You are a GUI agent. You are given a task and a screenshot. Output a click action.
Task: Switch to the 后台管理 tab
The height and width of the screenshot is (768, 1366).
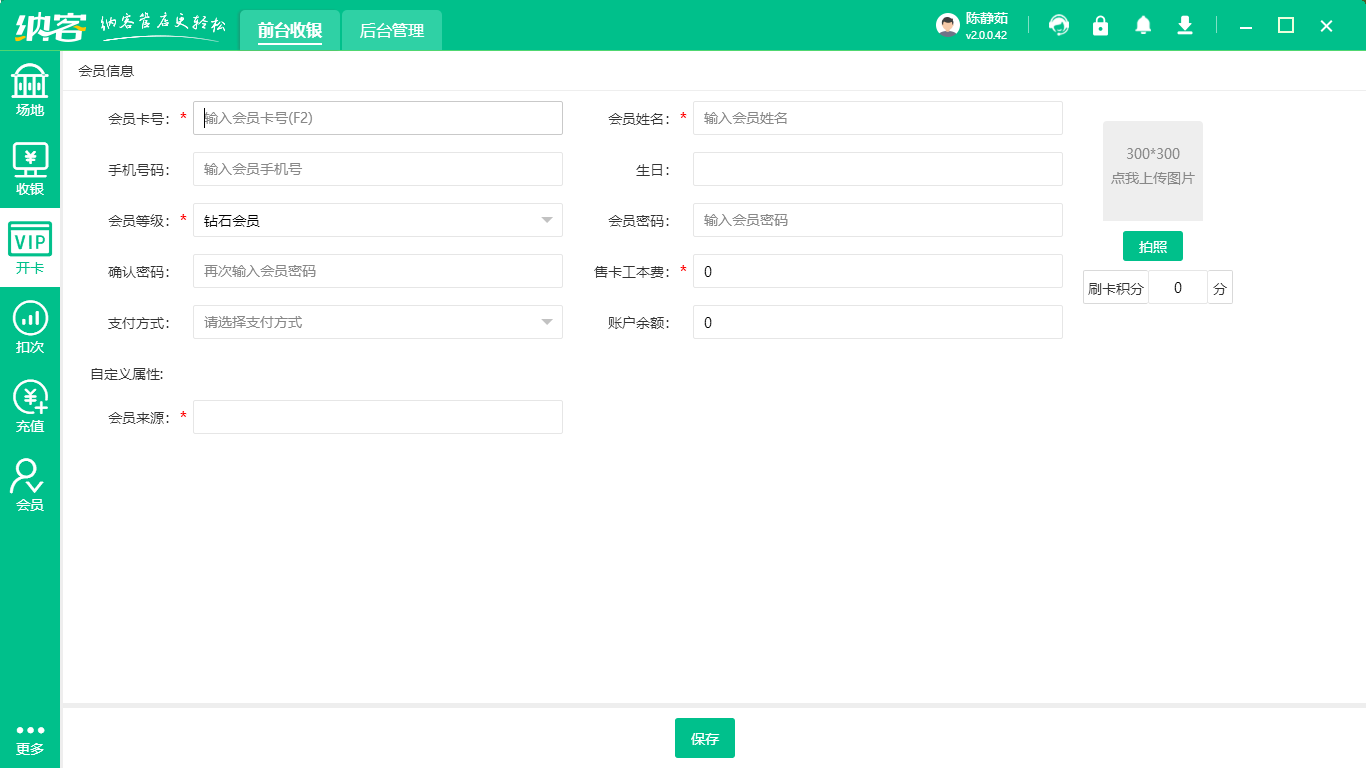point(392,30)
